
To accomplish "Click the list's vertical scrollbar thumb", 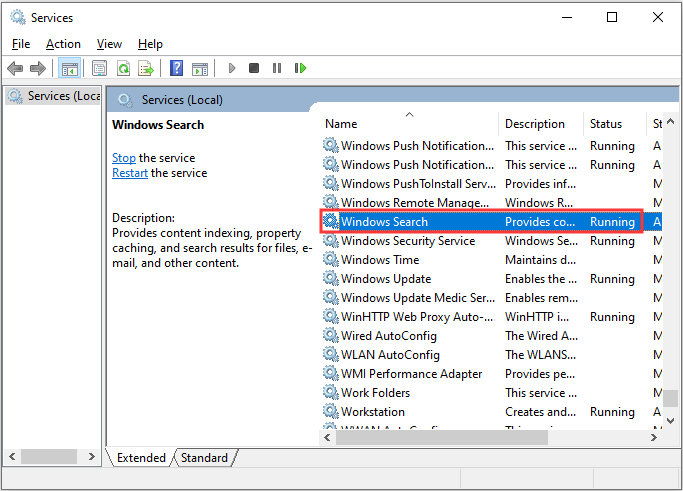I will [670, 397].
